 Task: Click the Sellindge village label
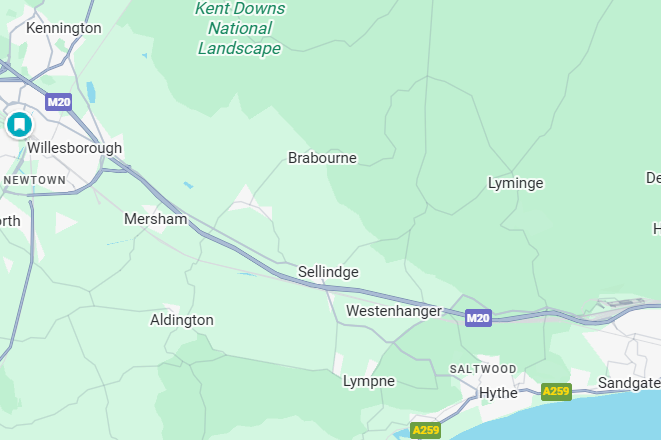point(328,272)
